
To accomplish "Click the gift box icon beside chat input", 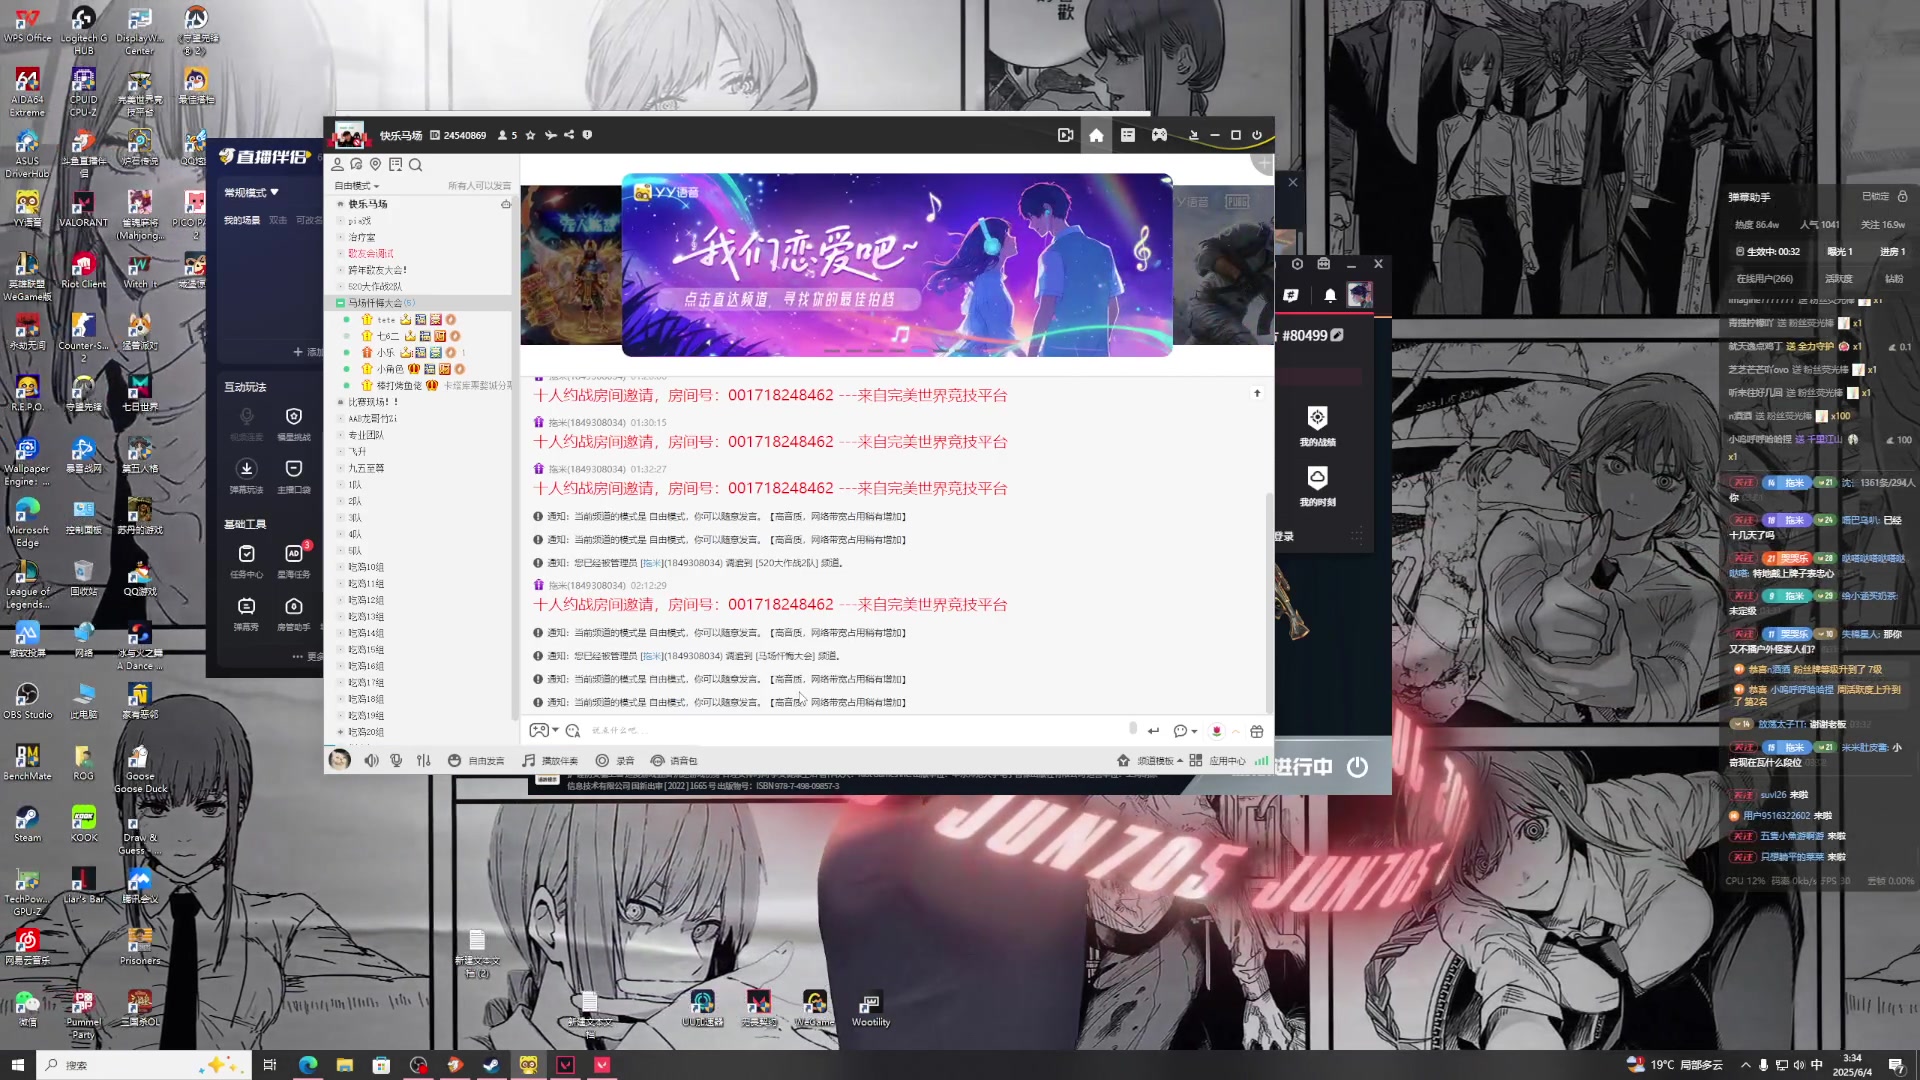I will [x=1257, y=731].
